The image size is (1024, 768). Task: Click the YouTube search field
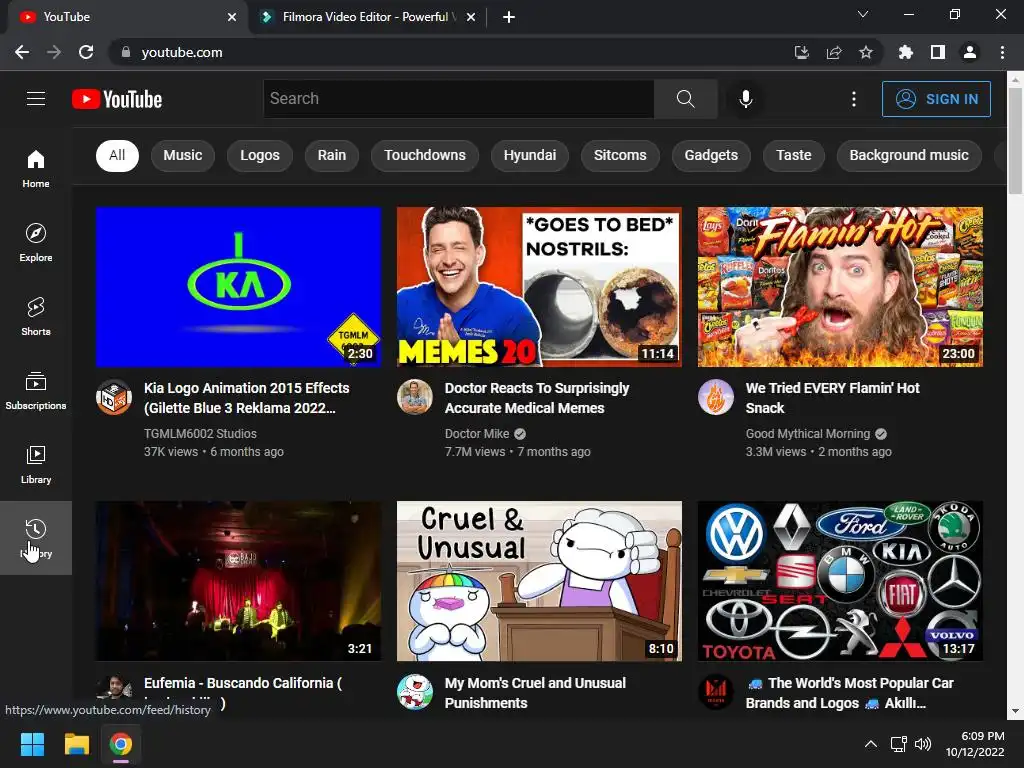(458, 99)
